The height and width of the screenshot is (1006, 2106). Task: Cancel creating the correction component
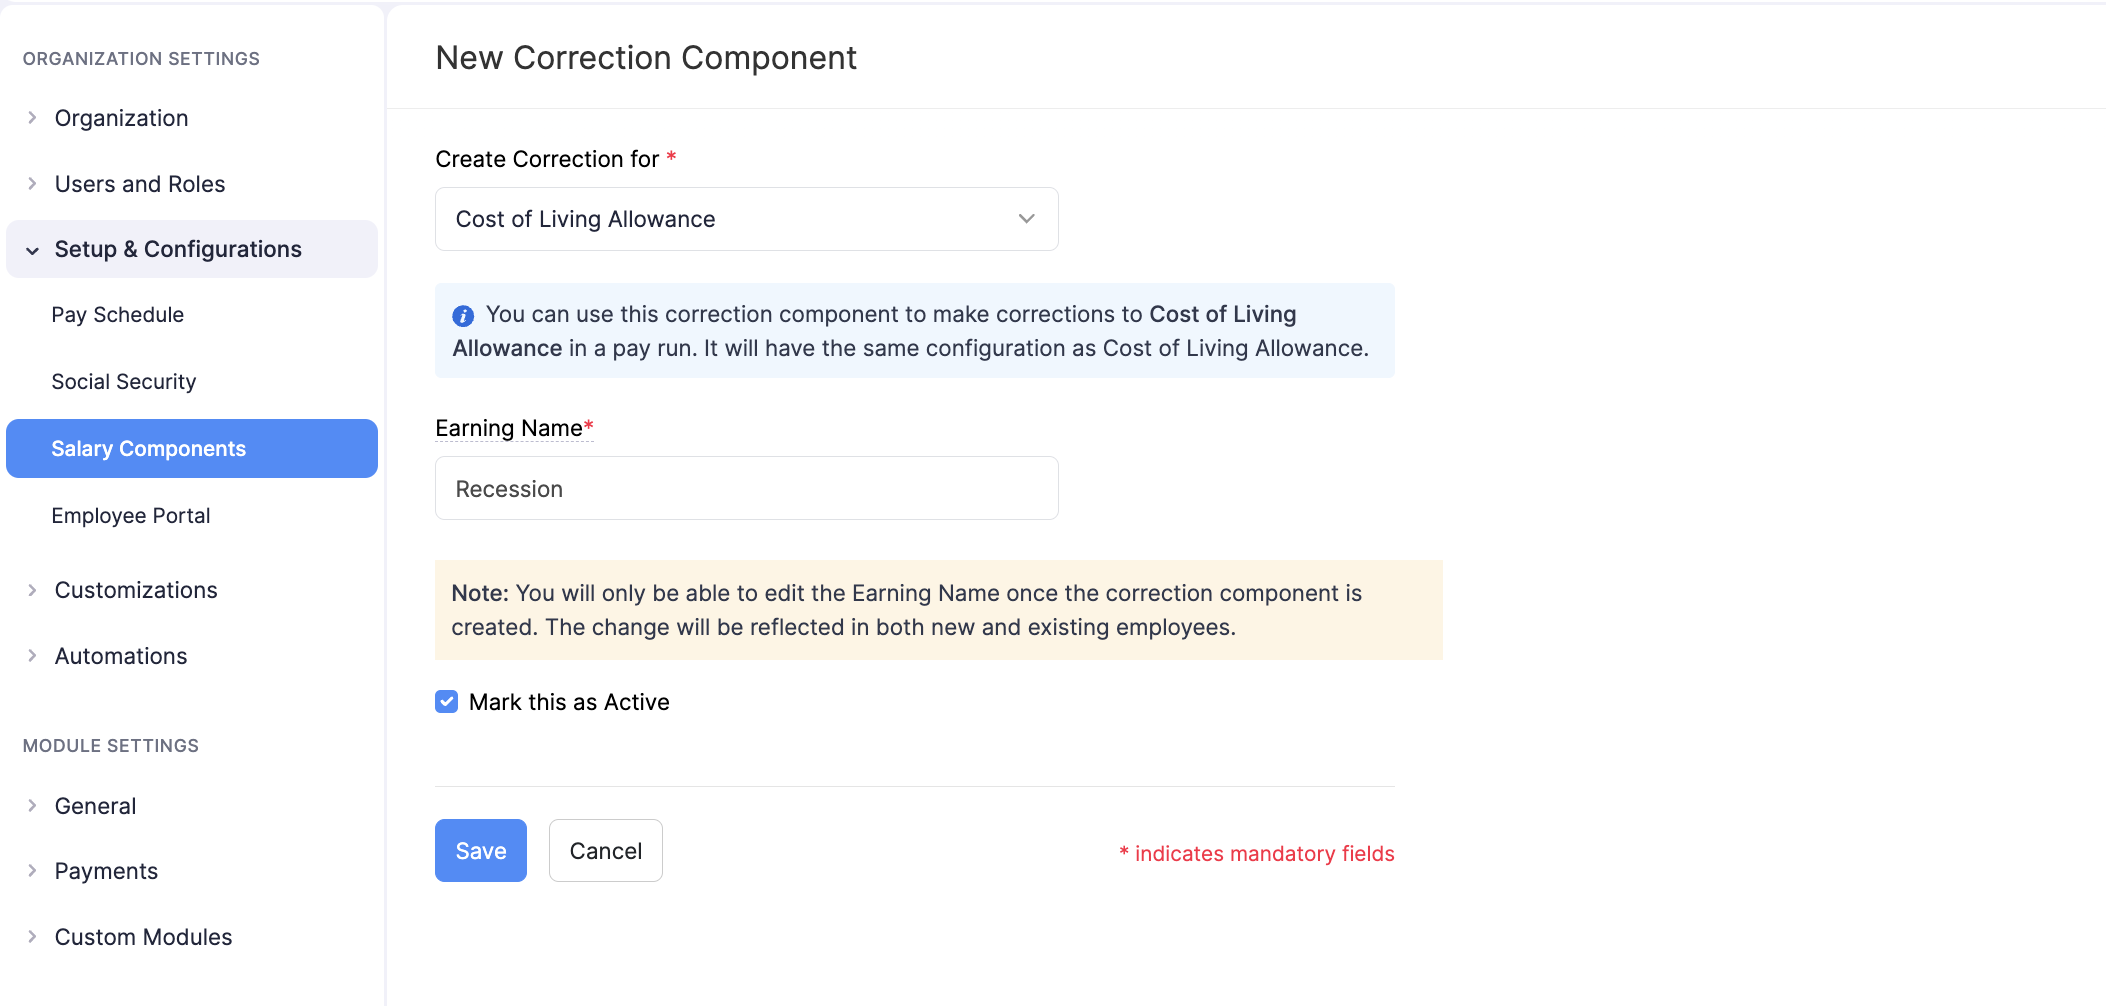[x=605, y=850]
